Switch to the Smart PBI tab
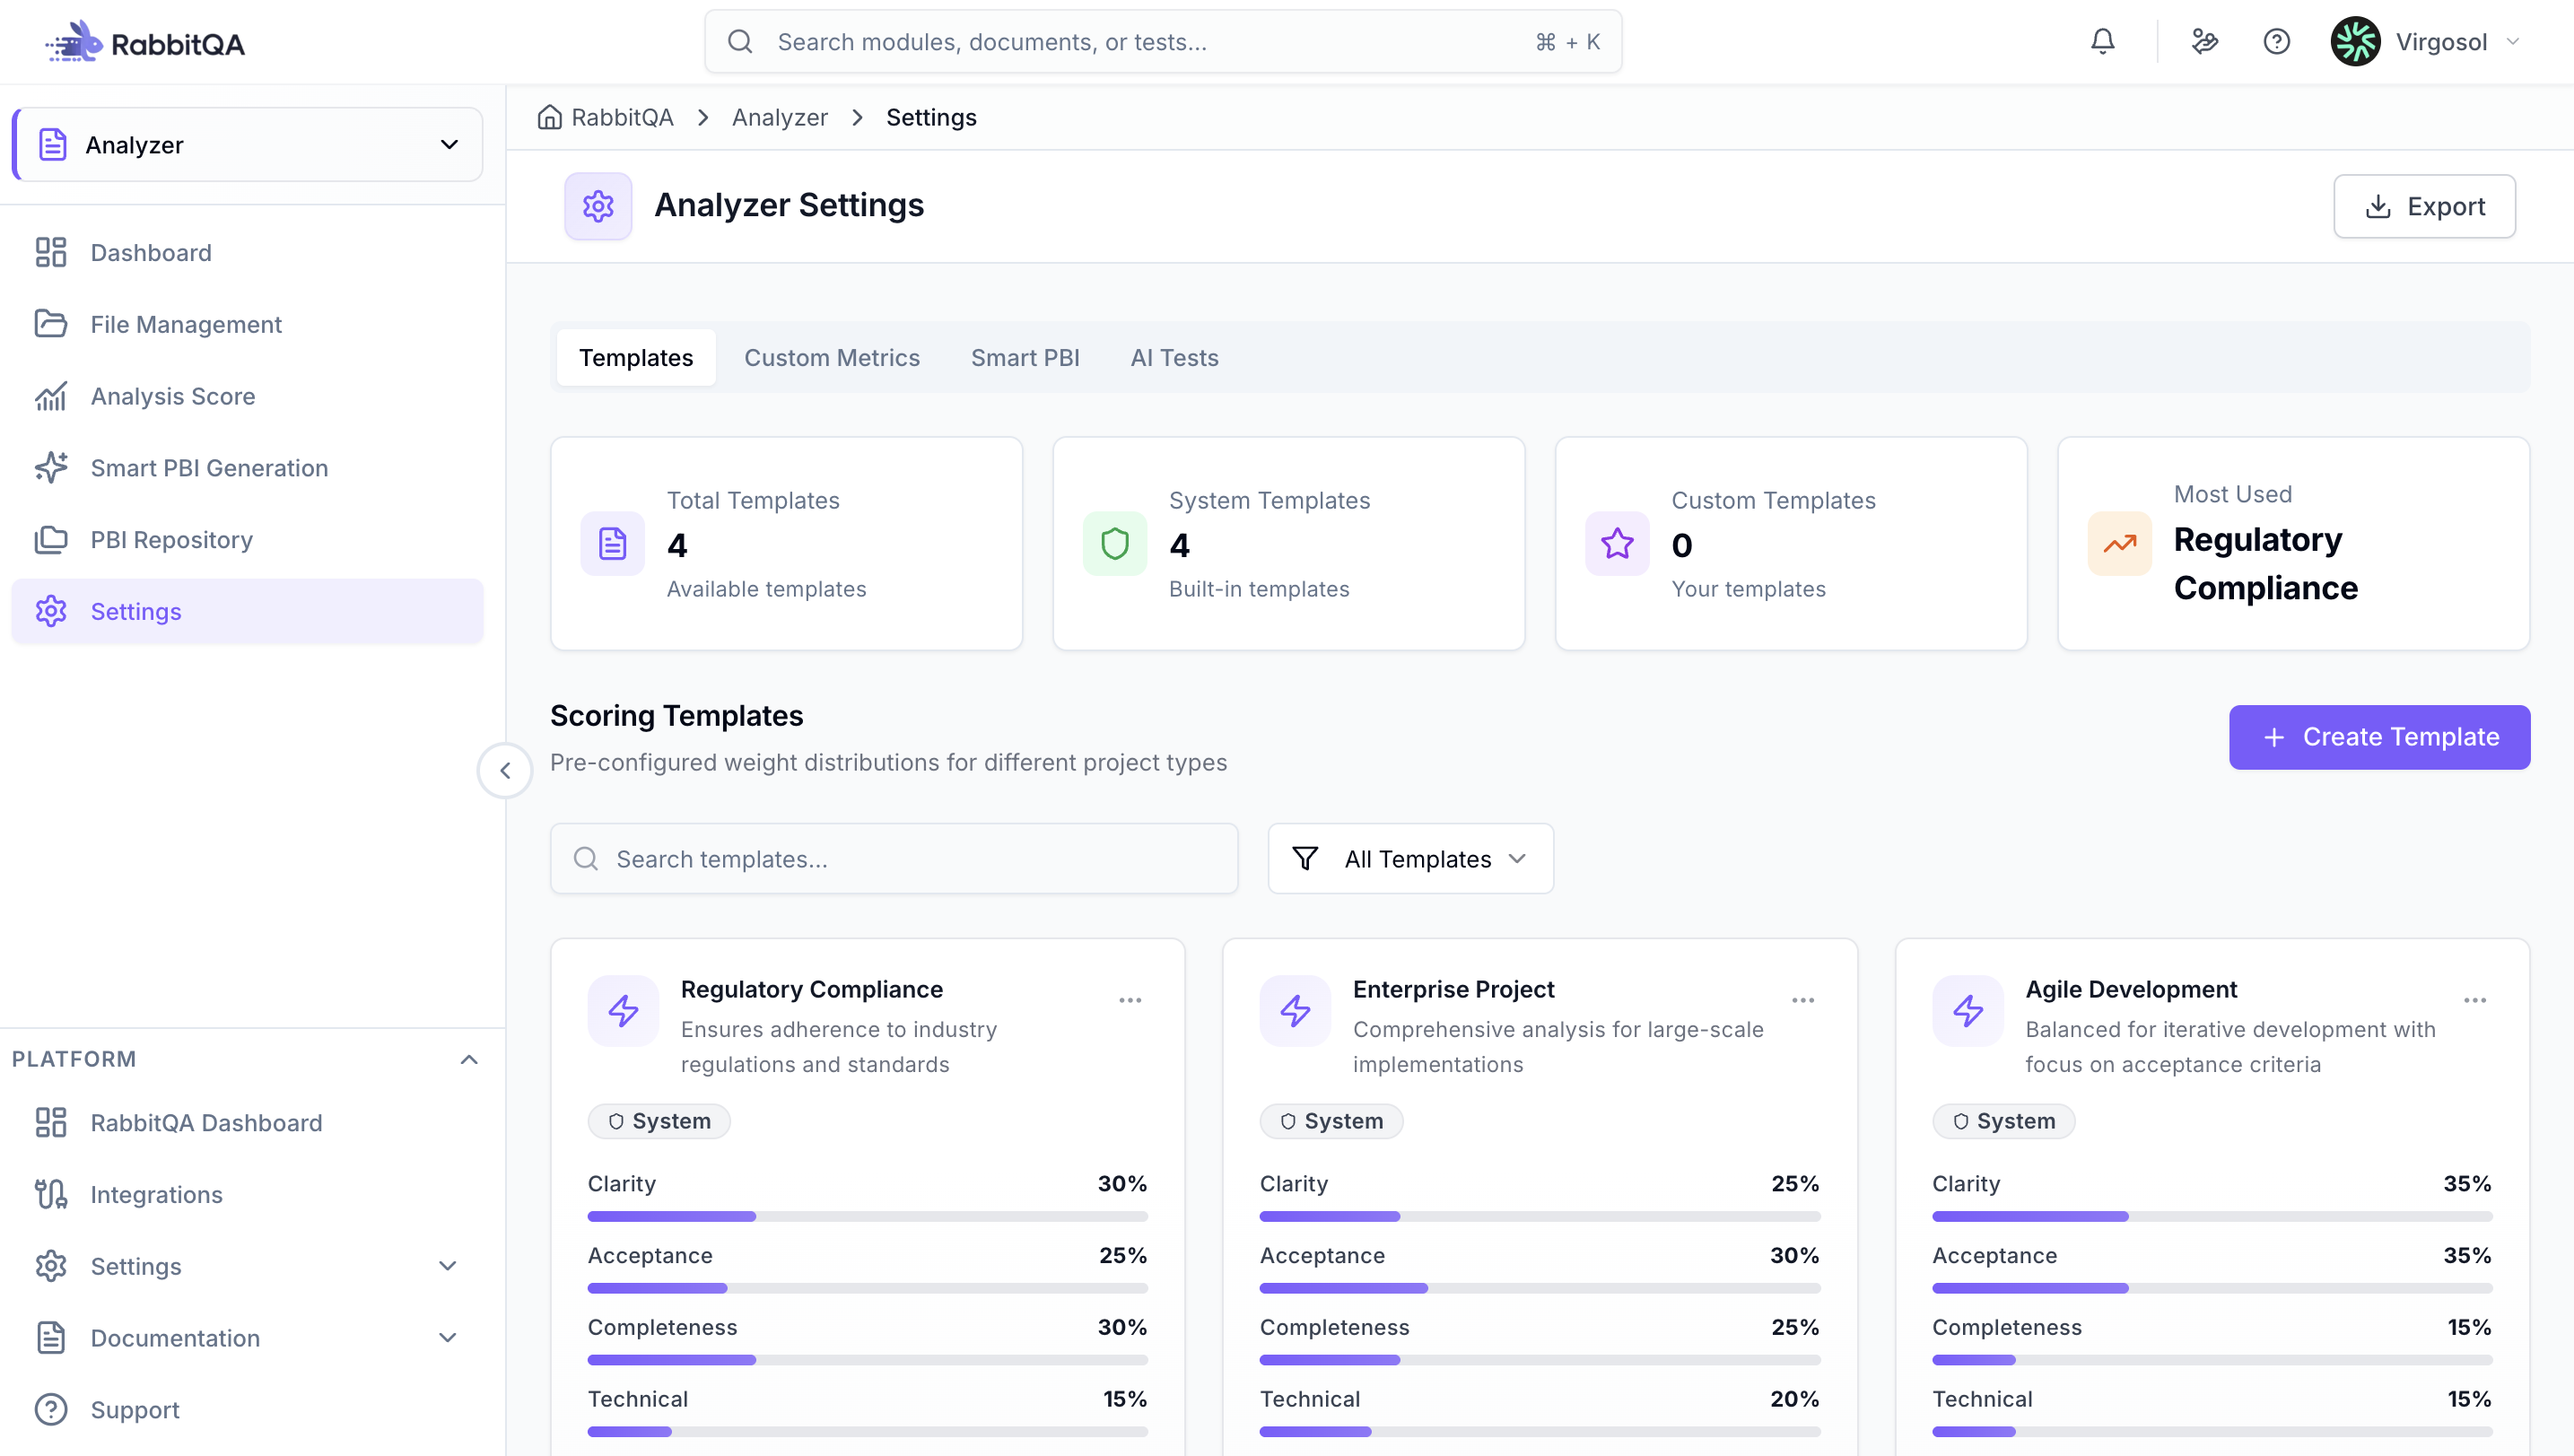This screenshot has height=1456, width=2574. point(1025,358)
